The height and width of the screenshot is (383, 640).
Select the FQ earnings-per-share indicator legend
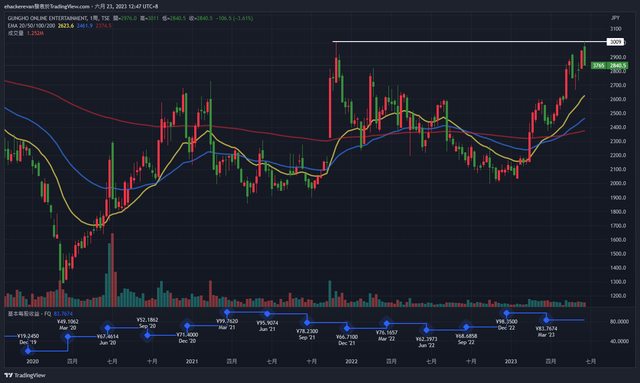(29, 314)
